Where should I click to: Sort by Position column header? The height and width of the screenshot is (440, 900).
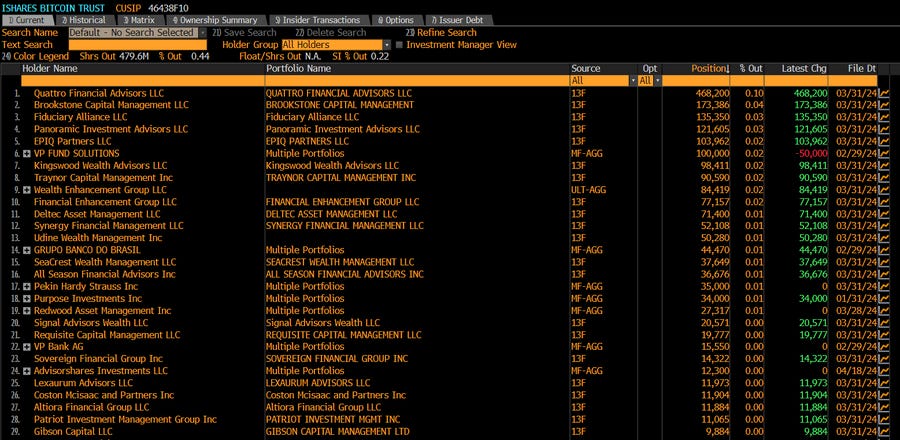[710, 68]
